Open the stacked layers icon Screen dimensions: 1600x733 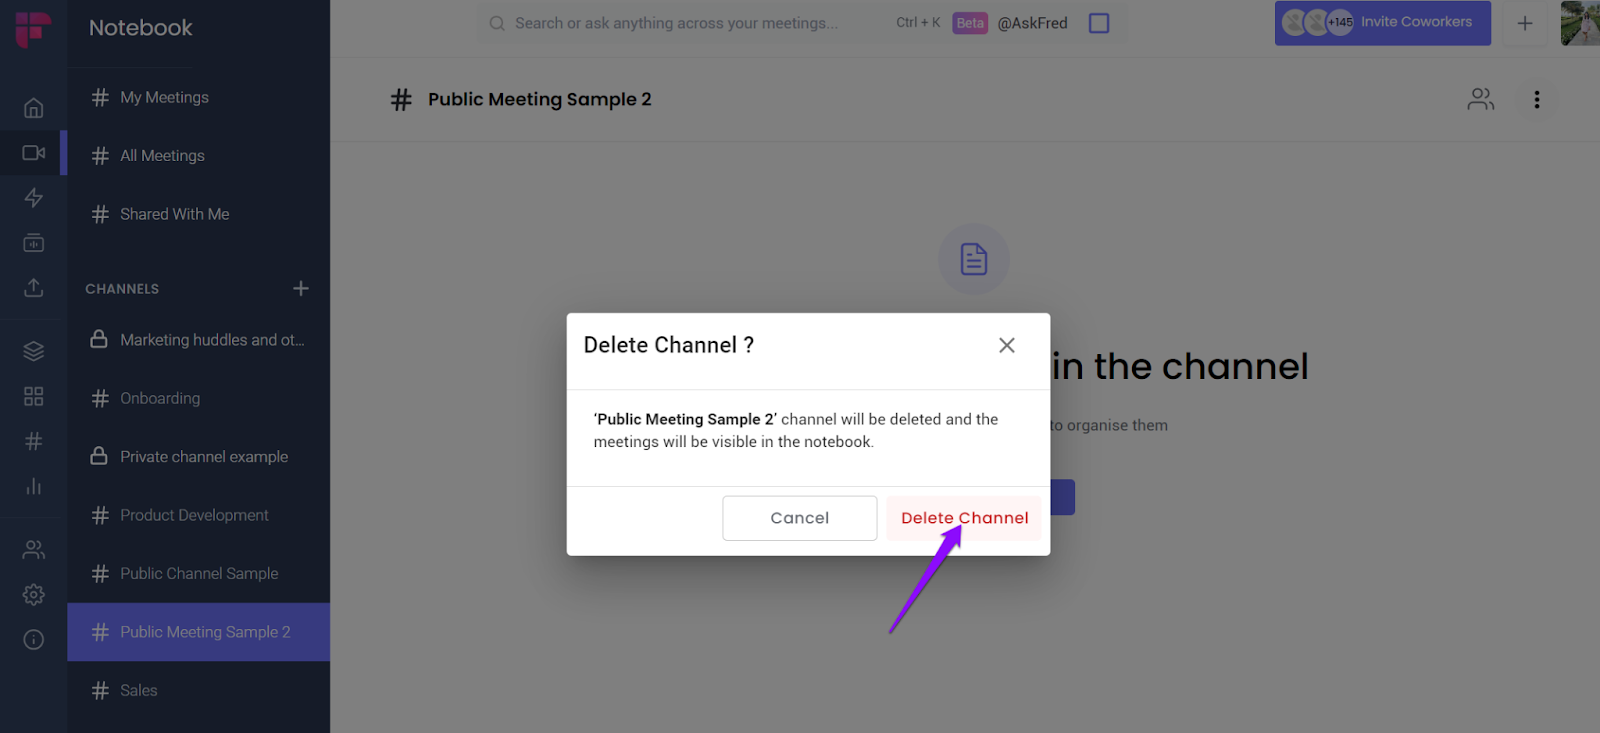point(33,351)
